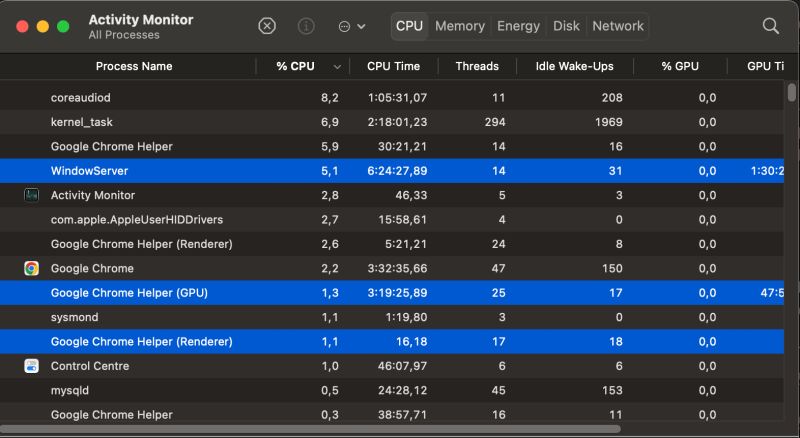
Task: Sort by the Threads column header
Action: point(477,66)
